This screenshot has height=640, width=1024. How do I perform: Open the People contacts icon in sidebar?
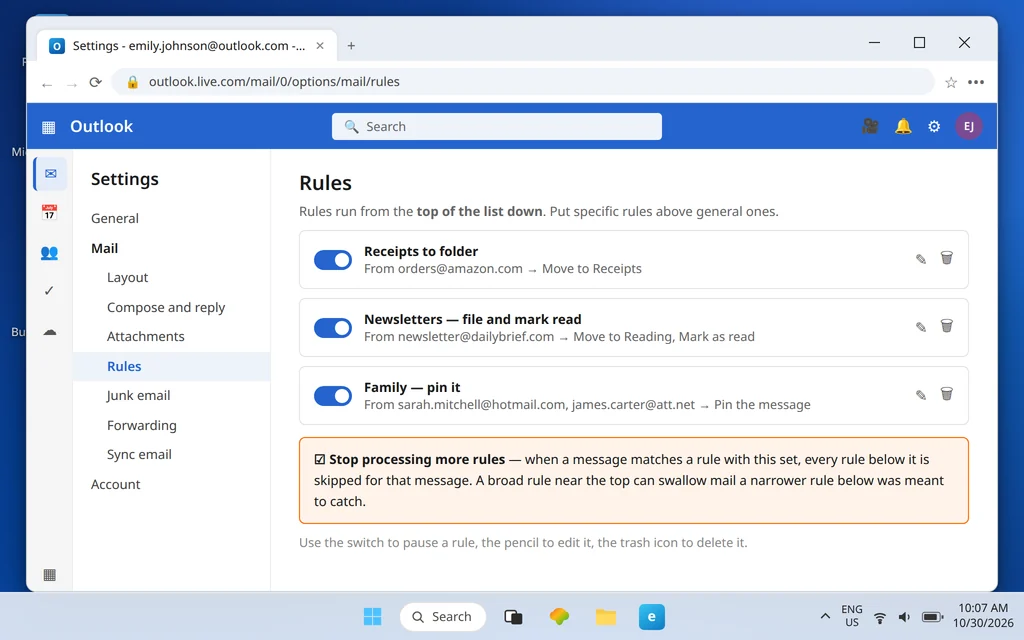[49, 252]
